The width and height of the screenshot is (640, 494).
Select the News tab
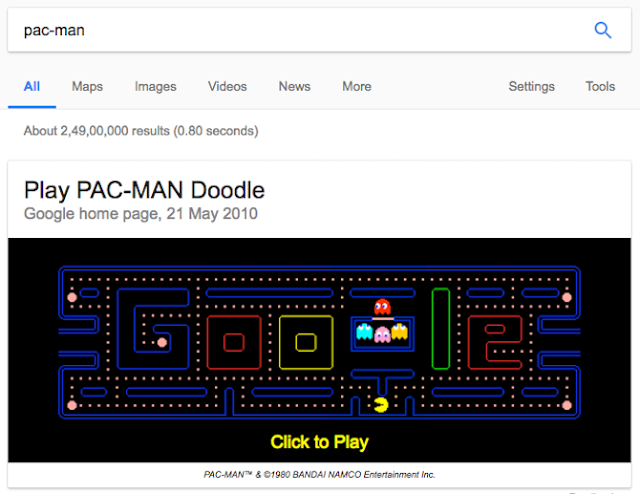295,87
